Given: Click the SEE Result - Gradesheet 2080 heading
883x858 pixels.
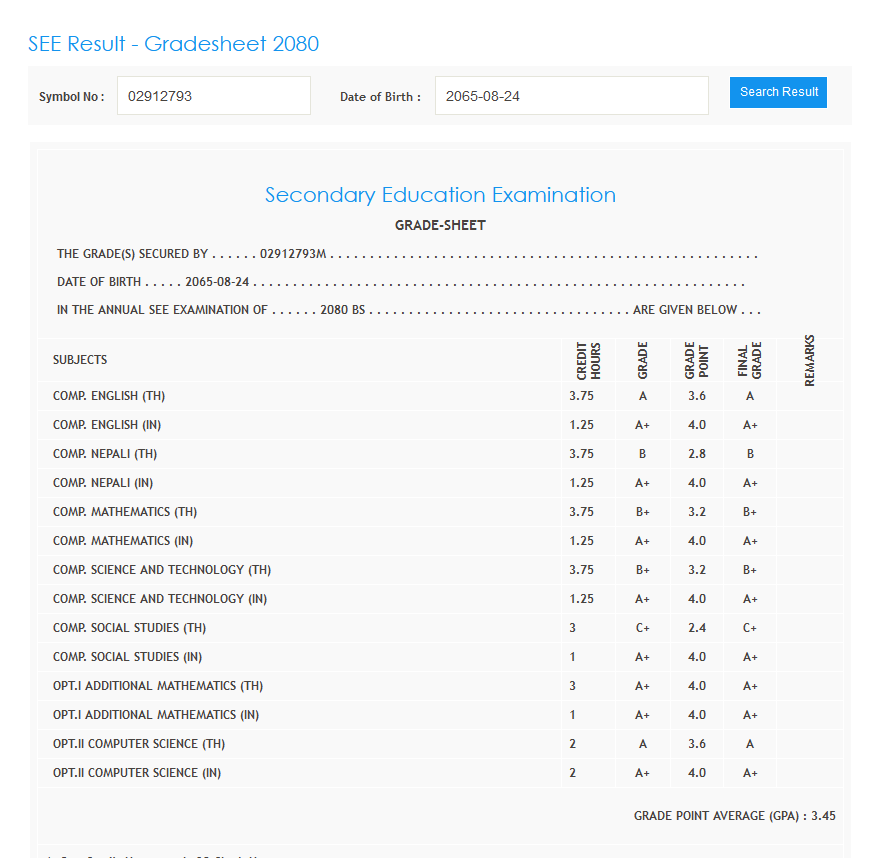Looking at the screenshot, I should click(x=173, y=44).
